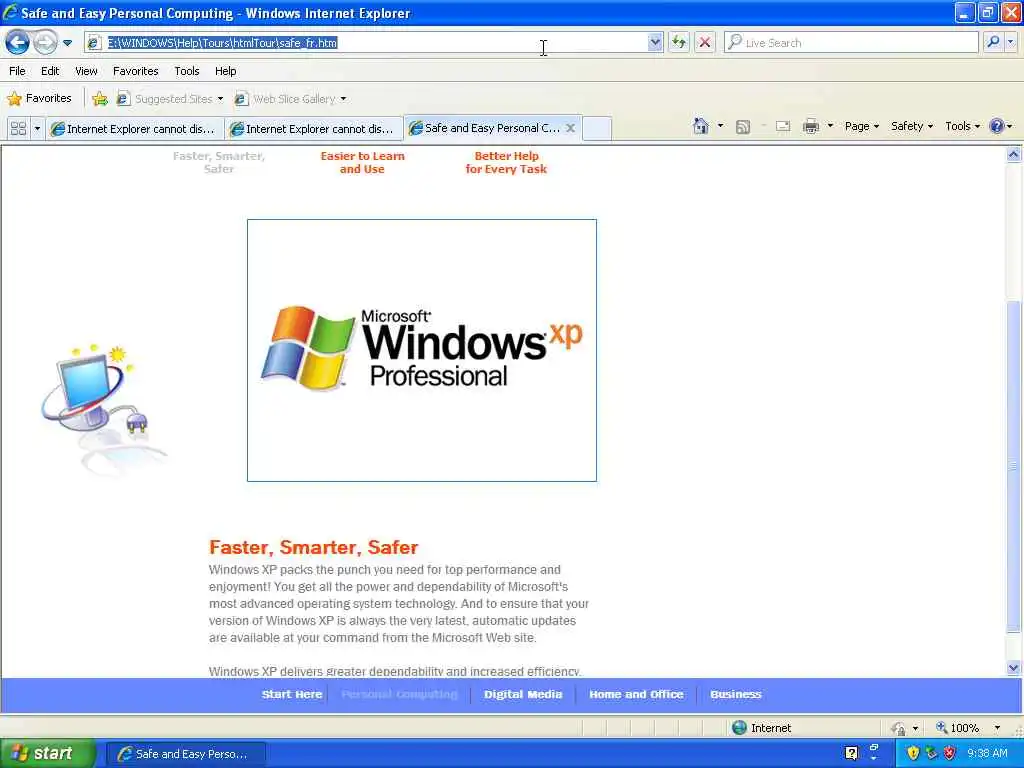Image resolution: width=1024 pixels, height=768 pixels.
Task: Click the vertical scrollbar thumb
Action: [x=1014, y=466]
